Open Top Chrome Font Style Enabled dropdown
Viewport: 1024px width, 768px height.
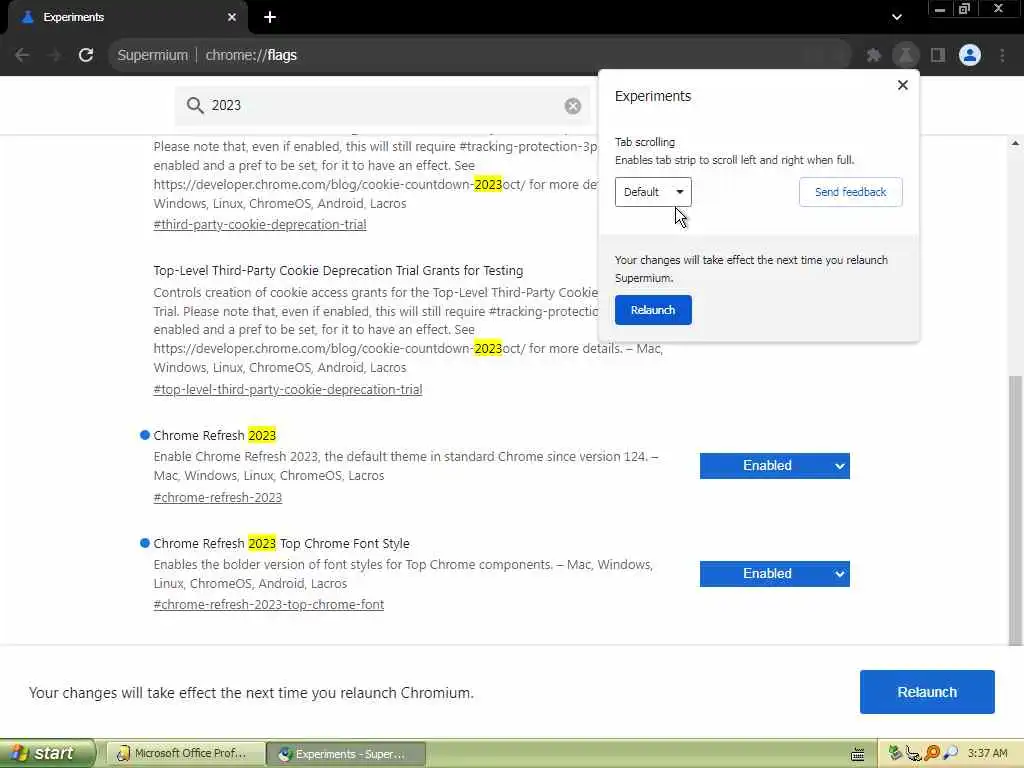coord(775,573)
